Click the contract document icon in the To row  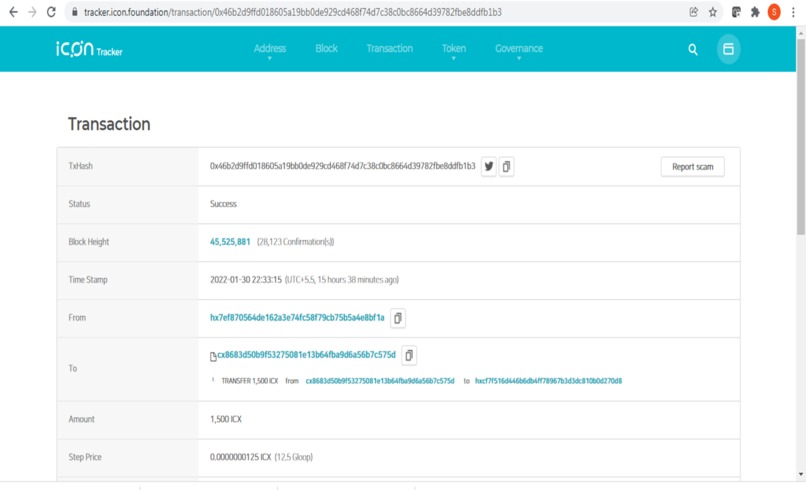[x=213, y=356]
